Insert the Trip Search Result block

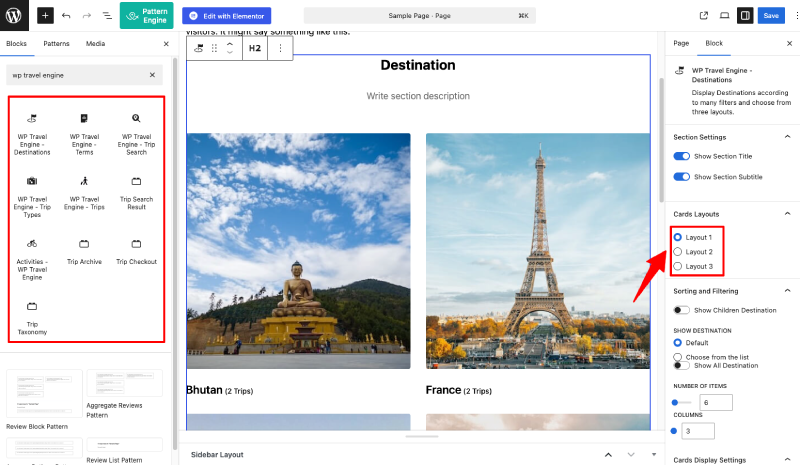[136, 194]
